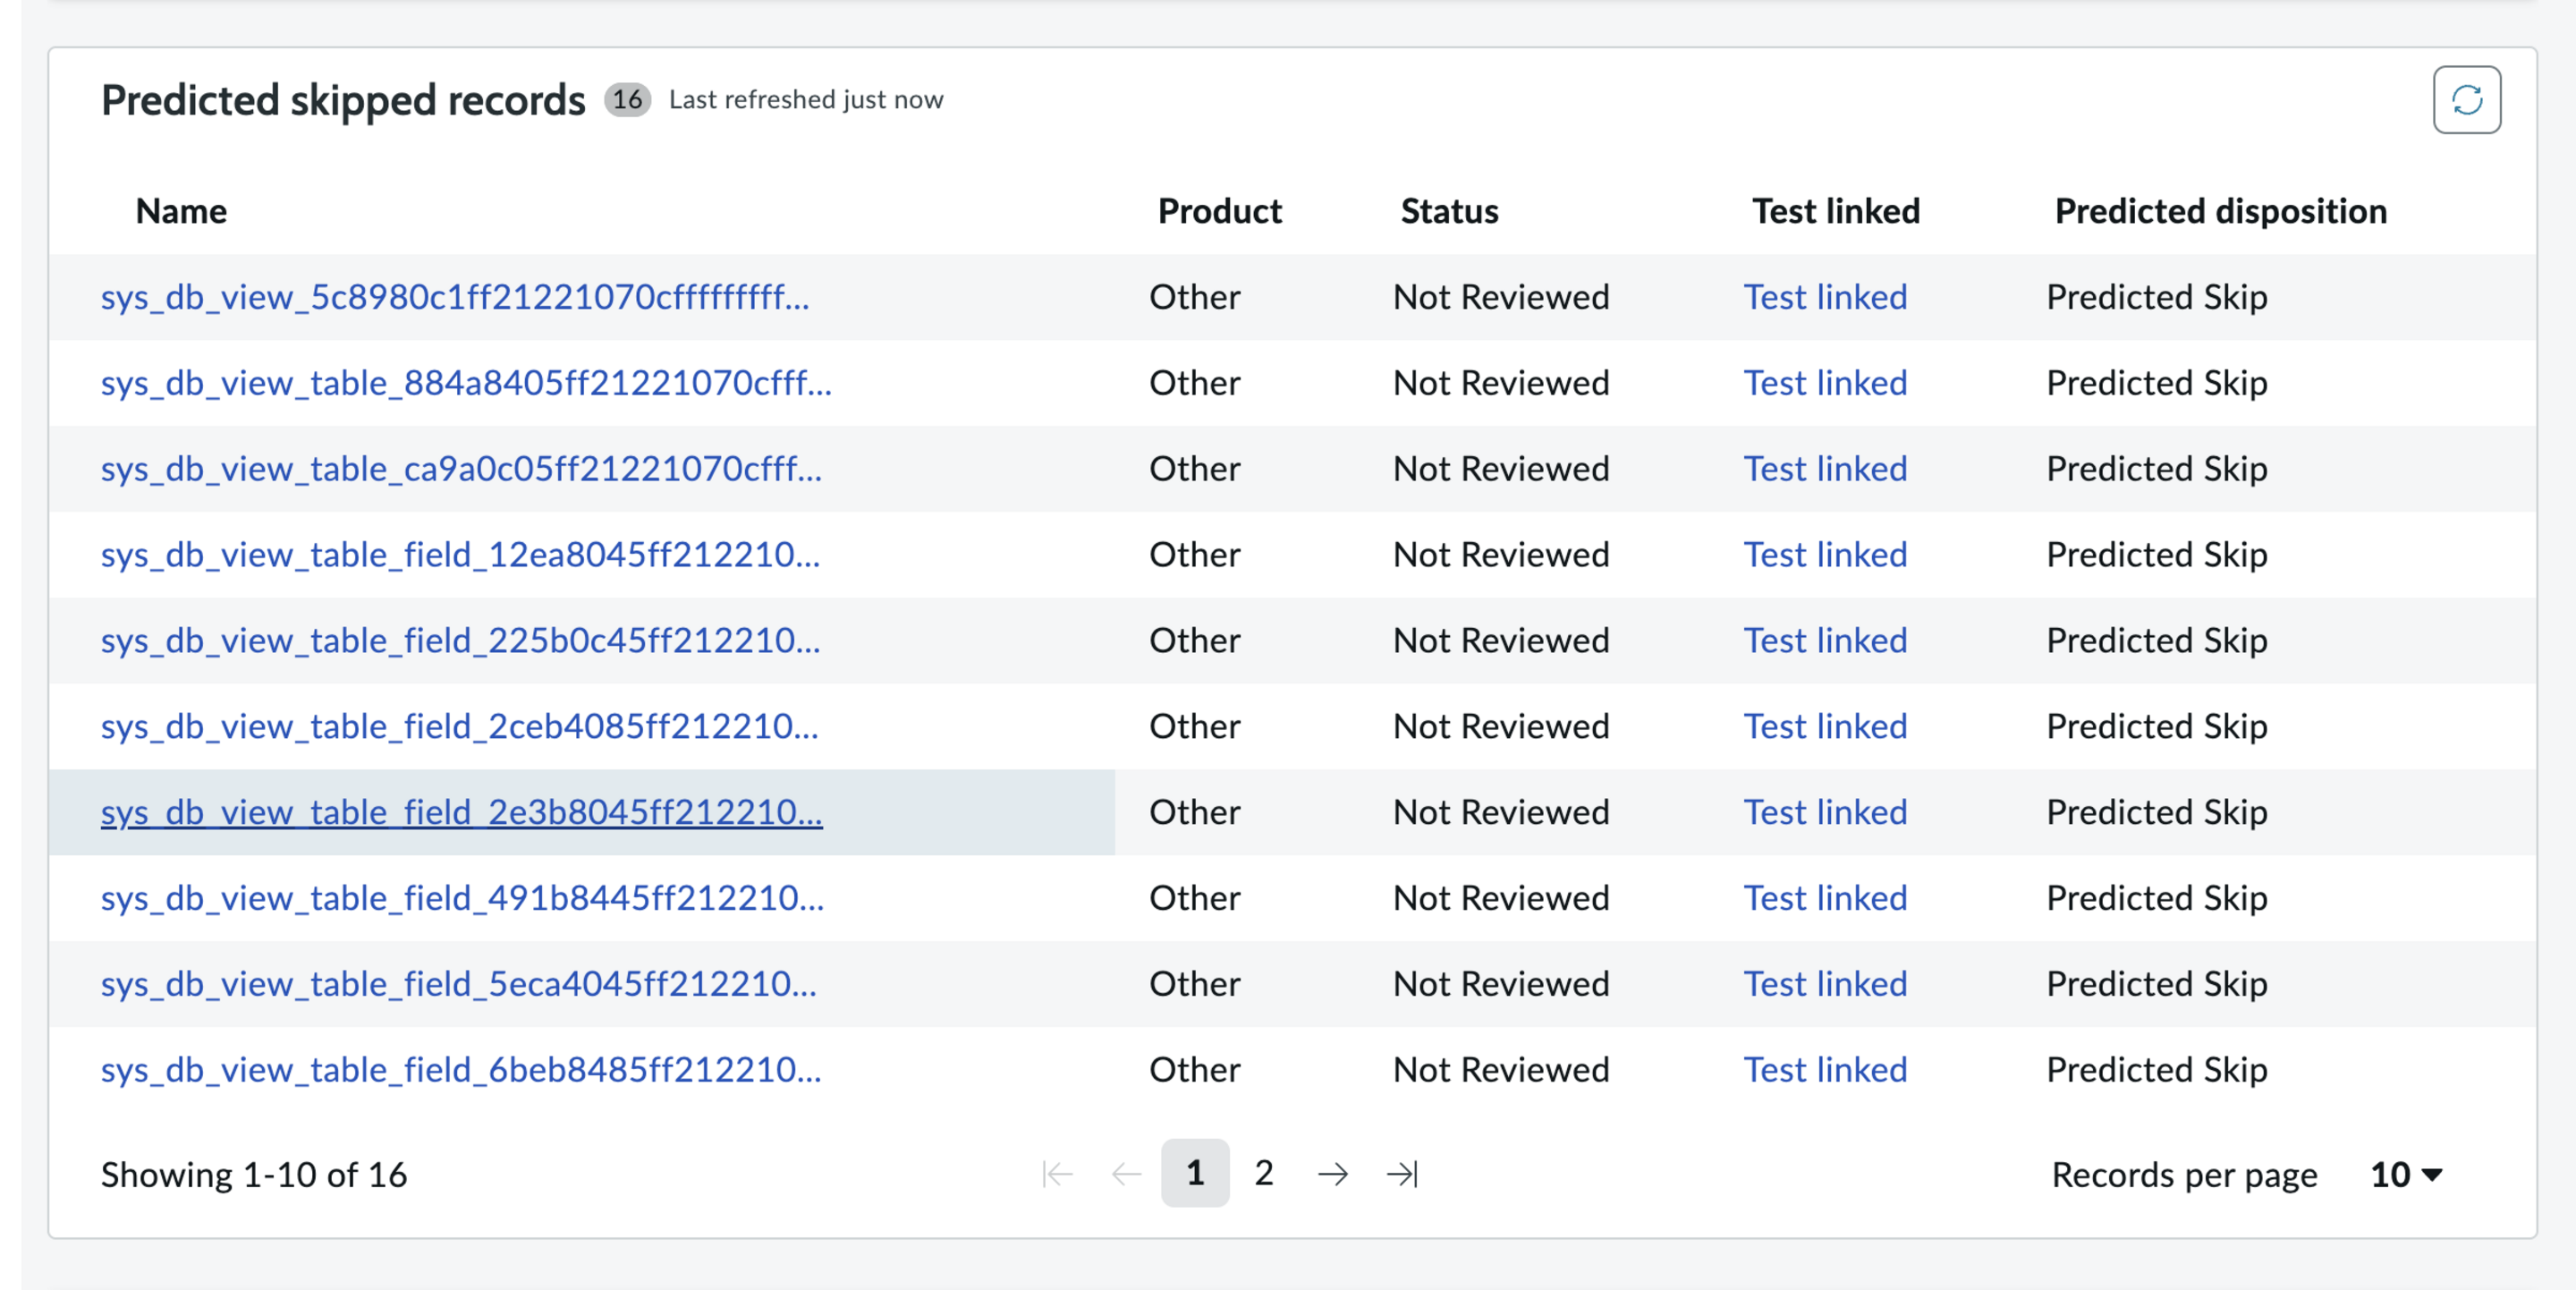Click 'Predicted Skip' in sys_db_view_5c8980c1 row
The height and width of the screenshot is (1290, 2576).
pos(2156,297)
